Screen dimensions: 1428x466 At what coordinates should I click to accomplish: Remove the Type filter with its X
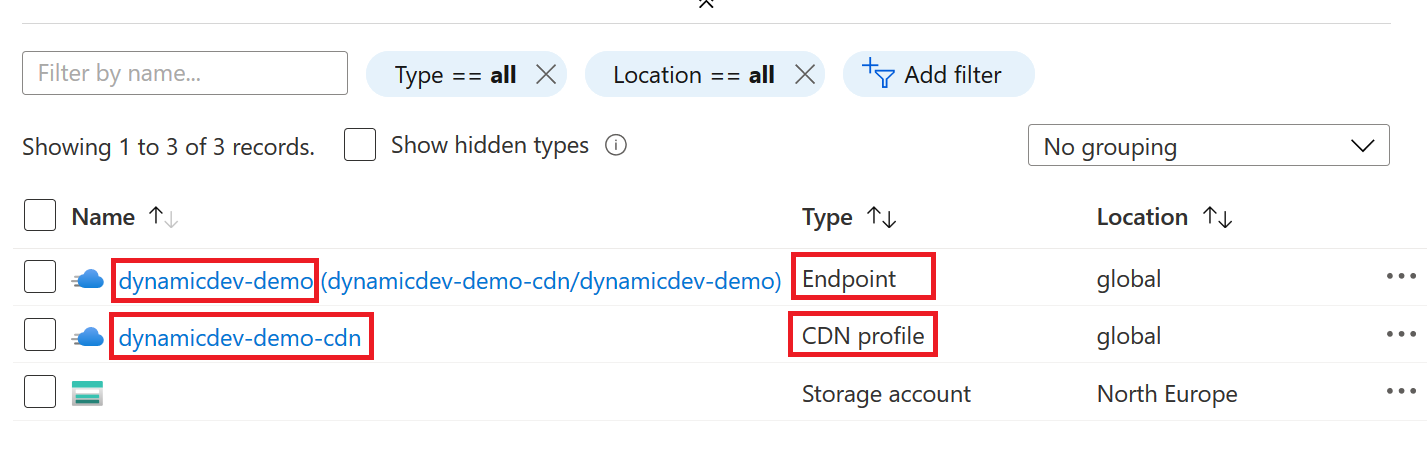click(x=546, y=75)
